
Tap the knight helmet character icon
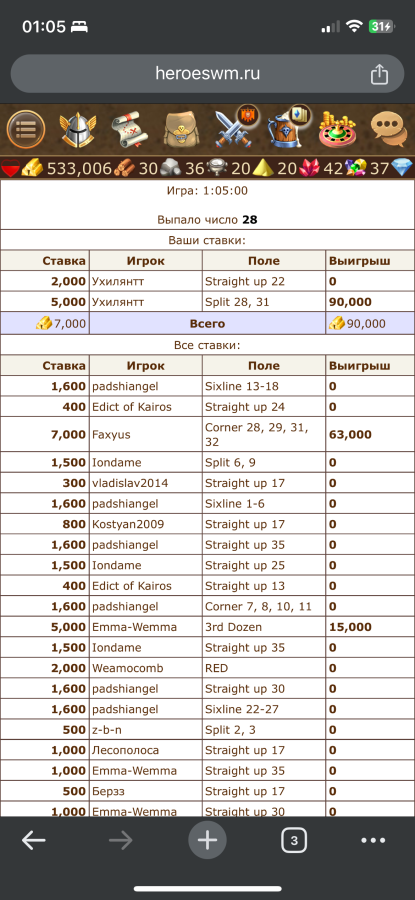[x=78, y=130]
